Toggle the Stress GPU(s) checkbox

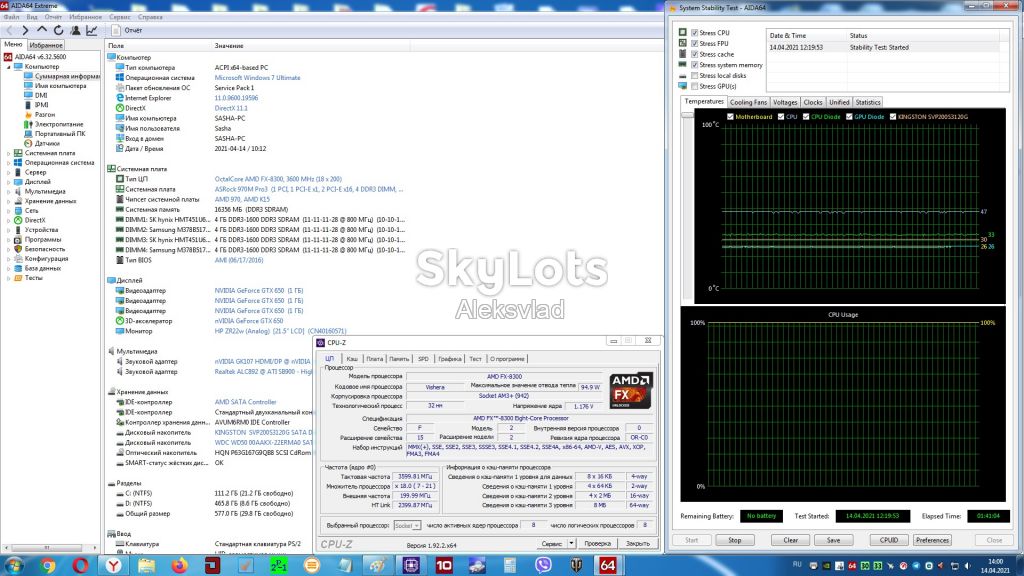(695, 86)
